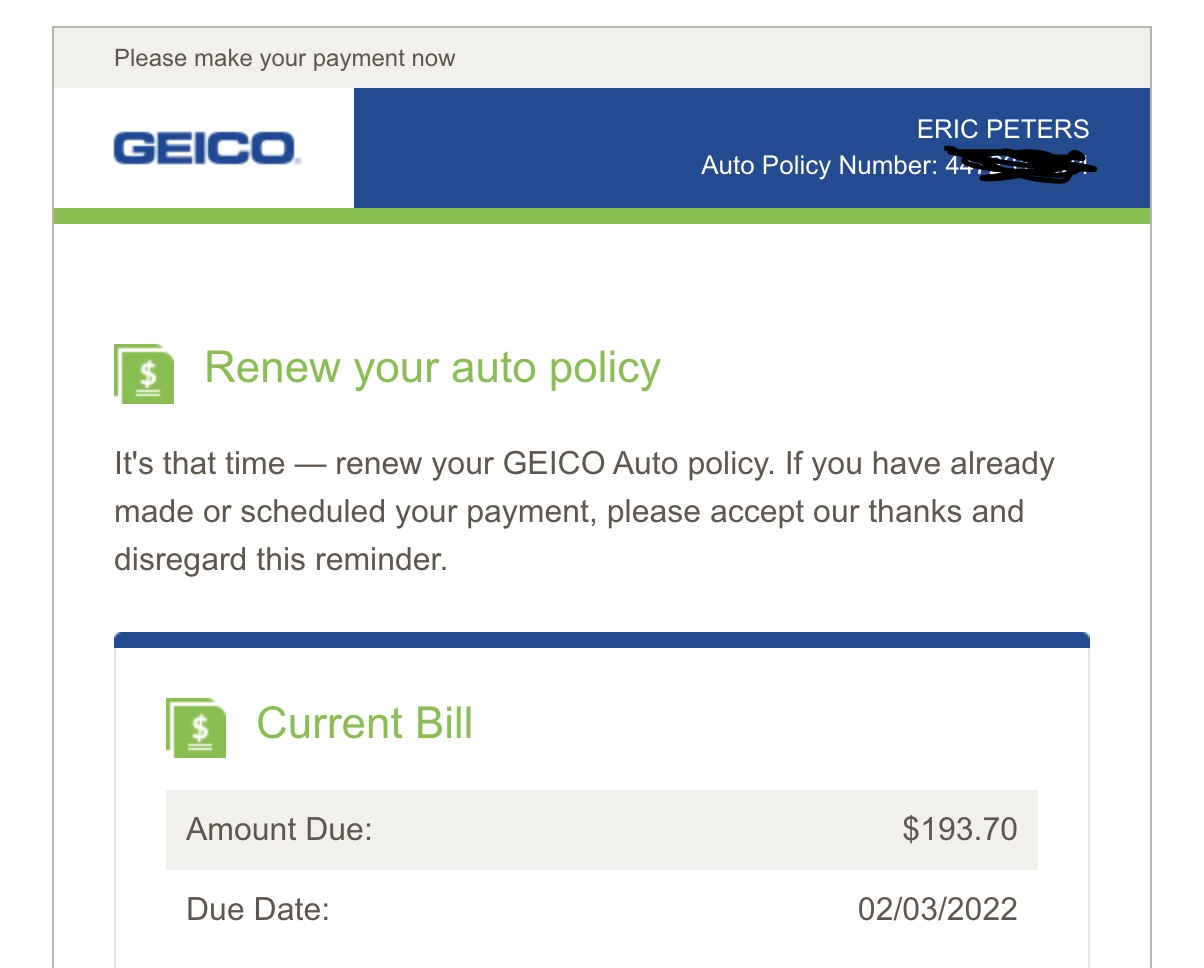This screenshot has width=1204, height=968.
Task: Click empty blue header area left of name
Action: coord(520,148)
